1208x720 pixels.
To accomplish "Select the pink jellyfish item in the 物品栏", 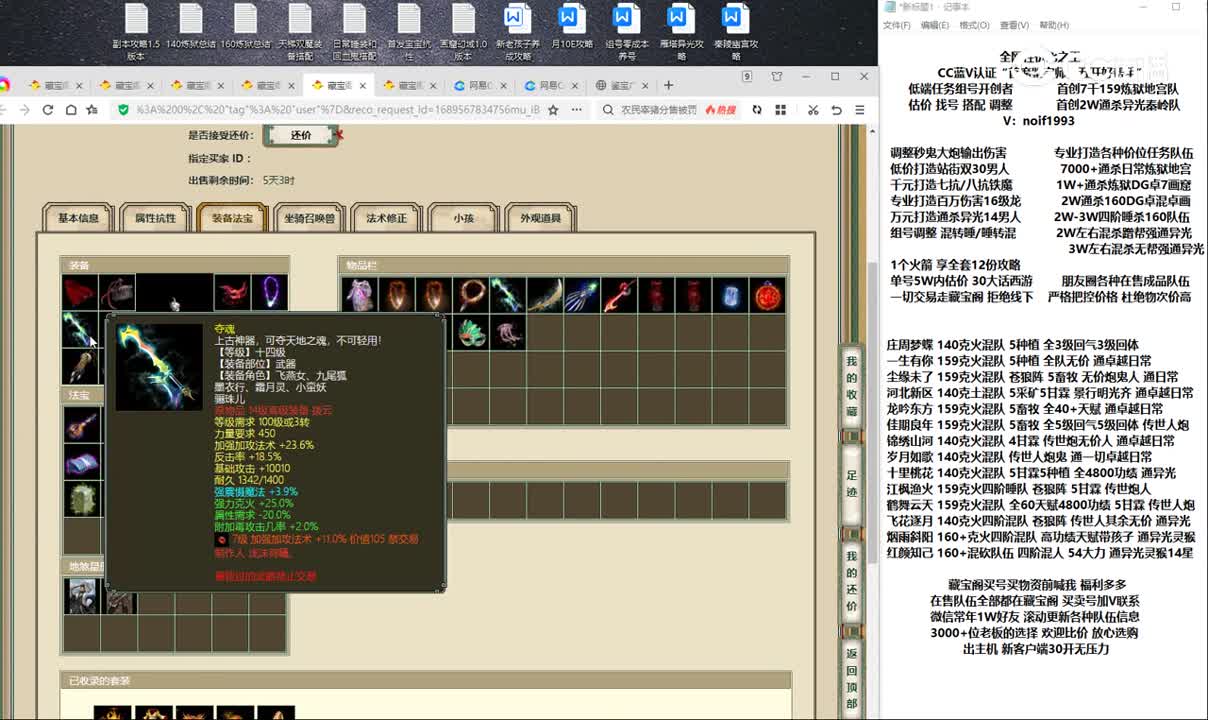I will (x=507, y=332).
